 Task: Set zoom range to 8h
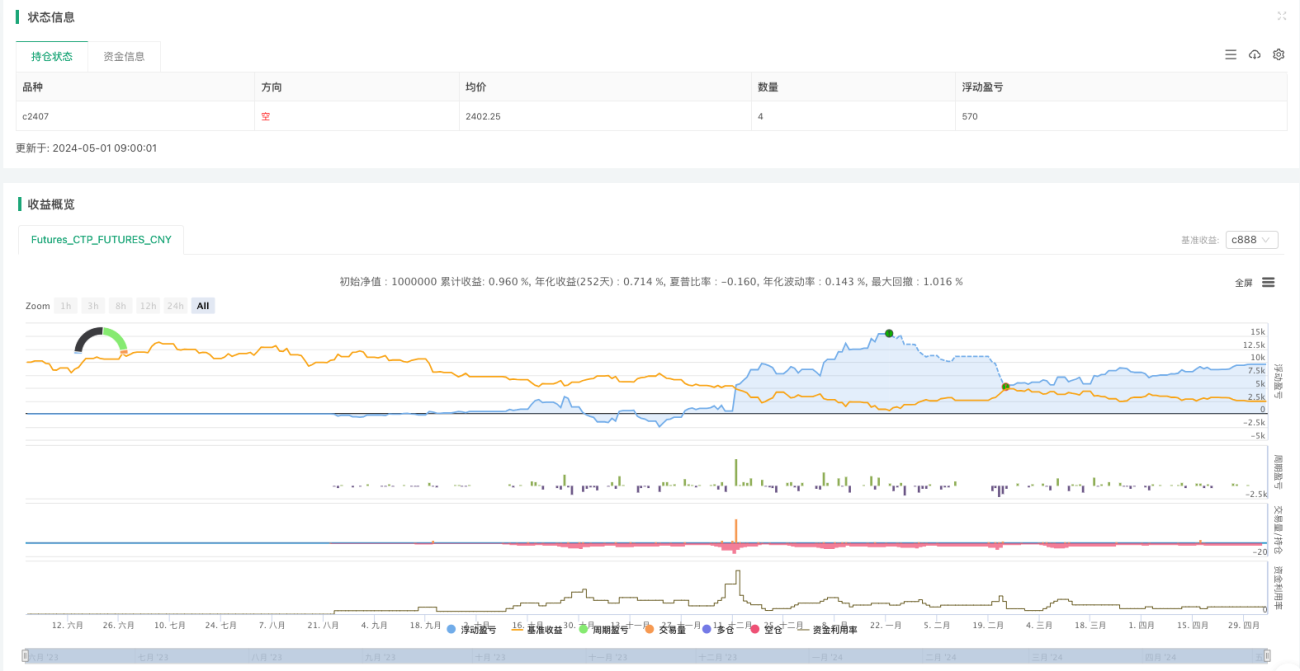click(x=120, y=306)
